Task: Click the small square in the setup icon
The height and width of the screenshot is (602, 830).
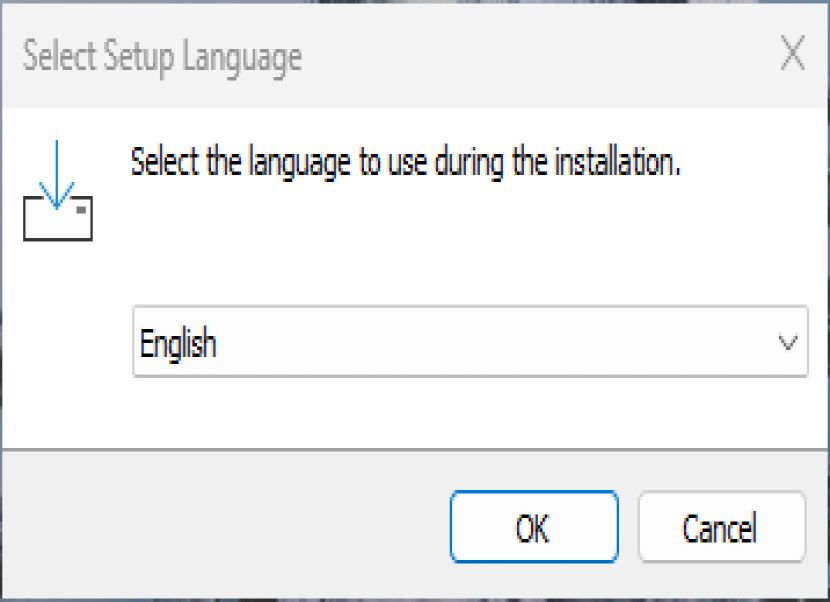Action: click(x=81, y=210)
